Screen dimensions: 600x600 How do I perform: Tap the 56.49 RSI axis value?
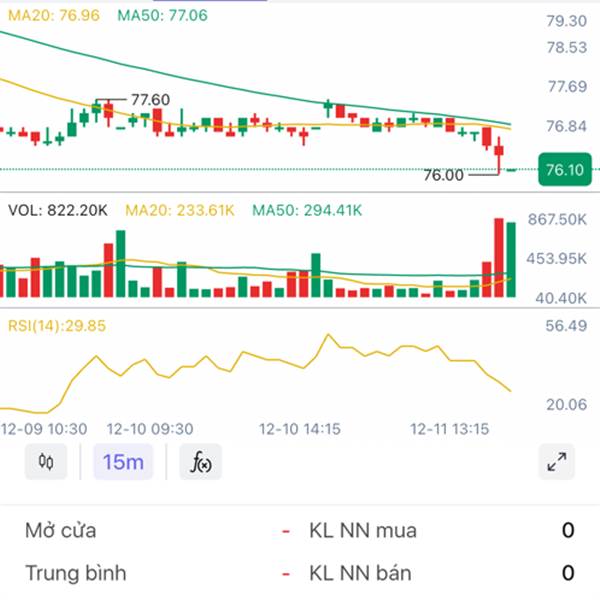click(566, 326)
